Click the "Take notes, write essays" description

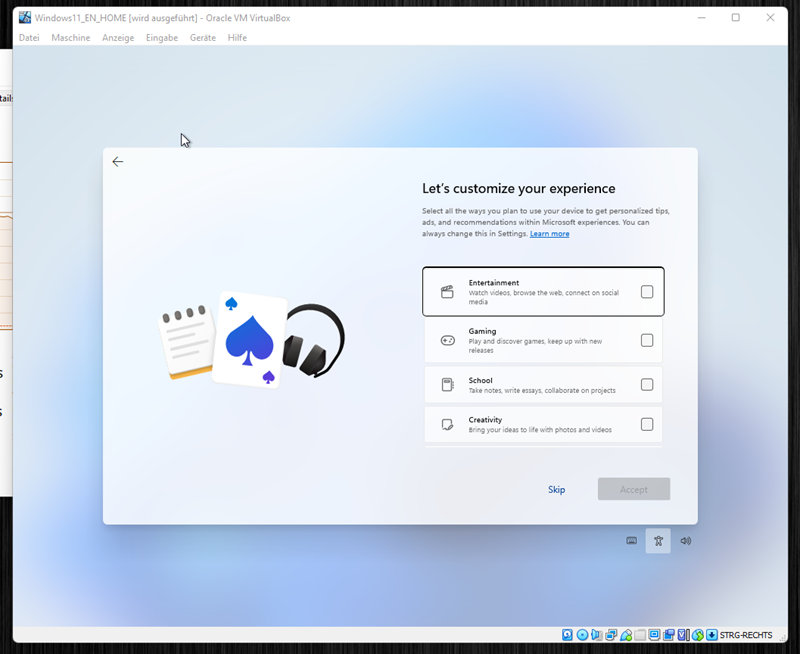(542, 391)
